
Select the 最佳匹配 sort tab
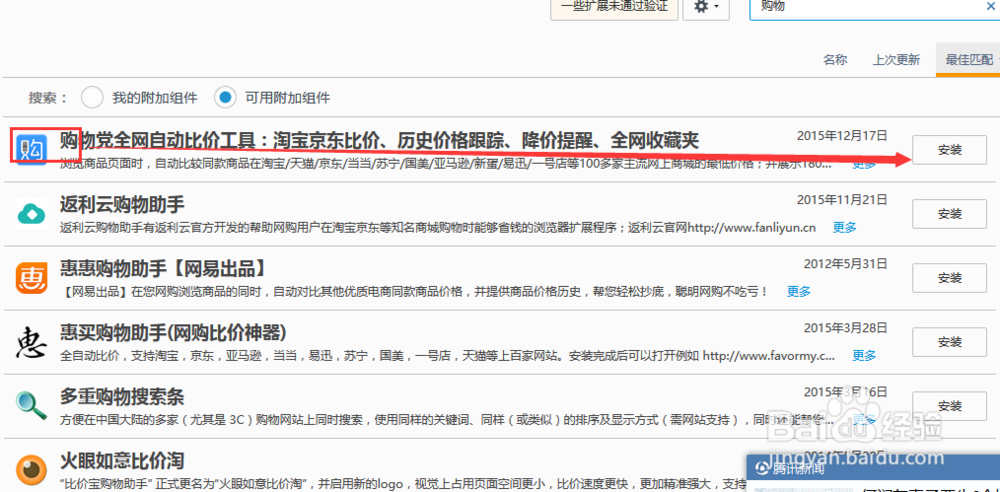969,60
